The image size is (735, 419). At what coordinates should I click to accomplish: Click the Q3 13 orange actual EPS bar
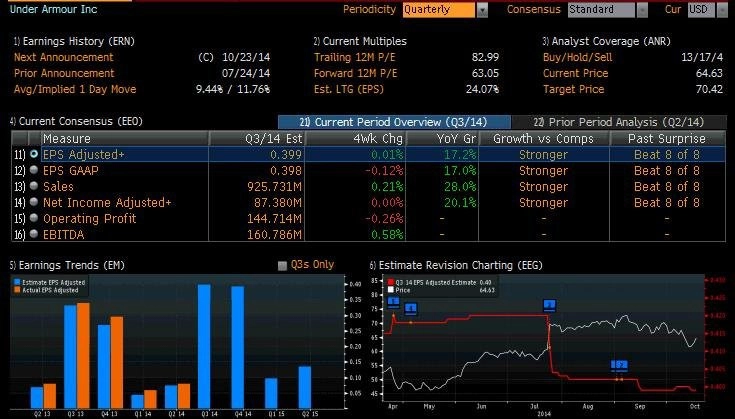tap(83, 355)
